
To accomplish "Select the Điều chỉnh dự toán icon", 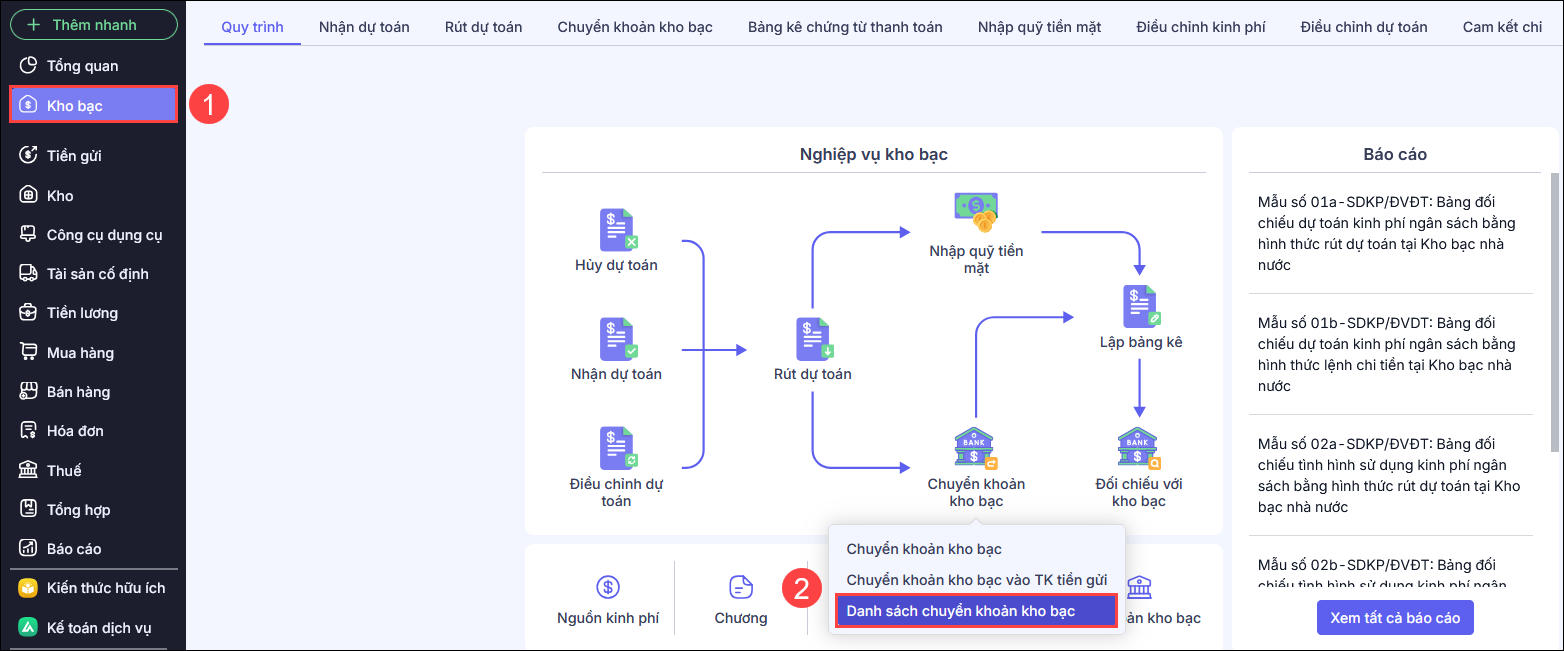I will [617, 448].
